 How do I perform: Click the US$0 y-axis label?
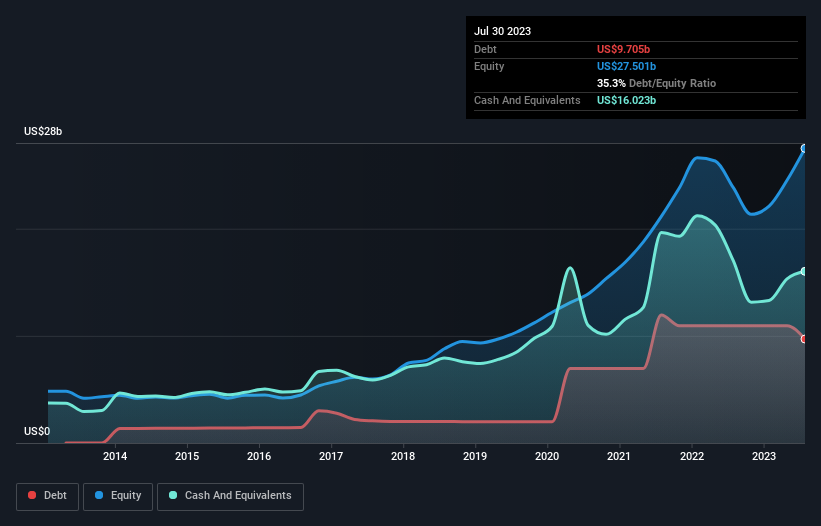[x=37, y=431]
